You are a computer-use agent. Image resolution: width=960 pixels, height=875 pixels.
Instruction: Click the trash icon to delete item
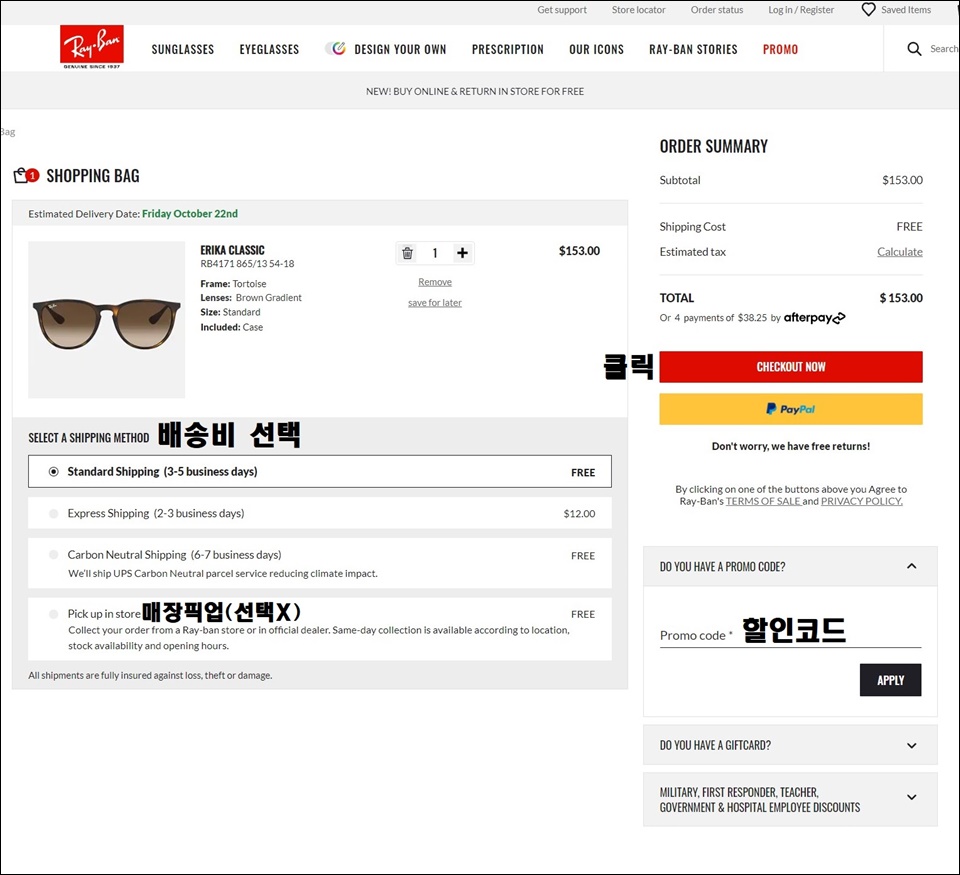pyautogui.click(x=407, y=253)
